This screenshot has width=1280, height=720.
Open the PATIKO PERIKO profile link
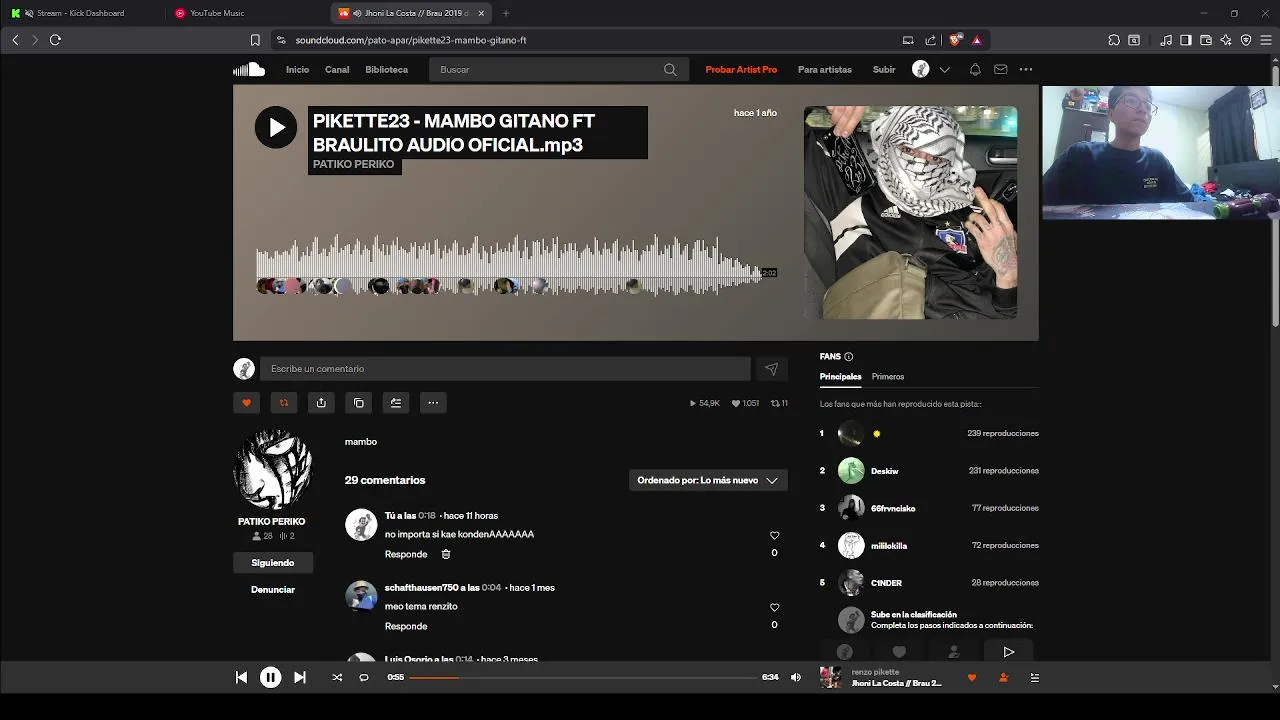272,522
